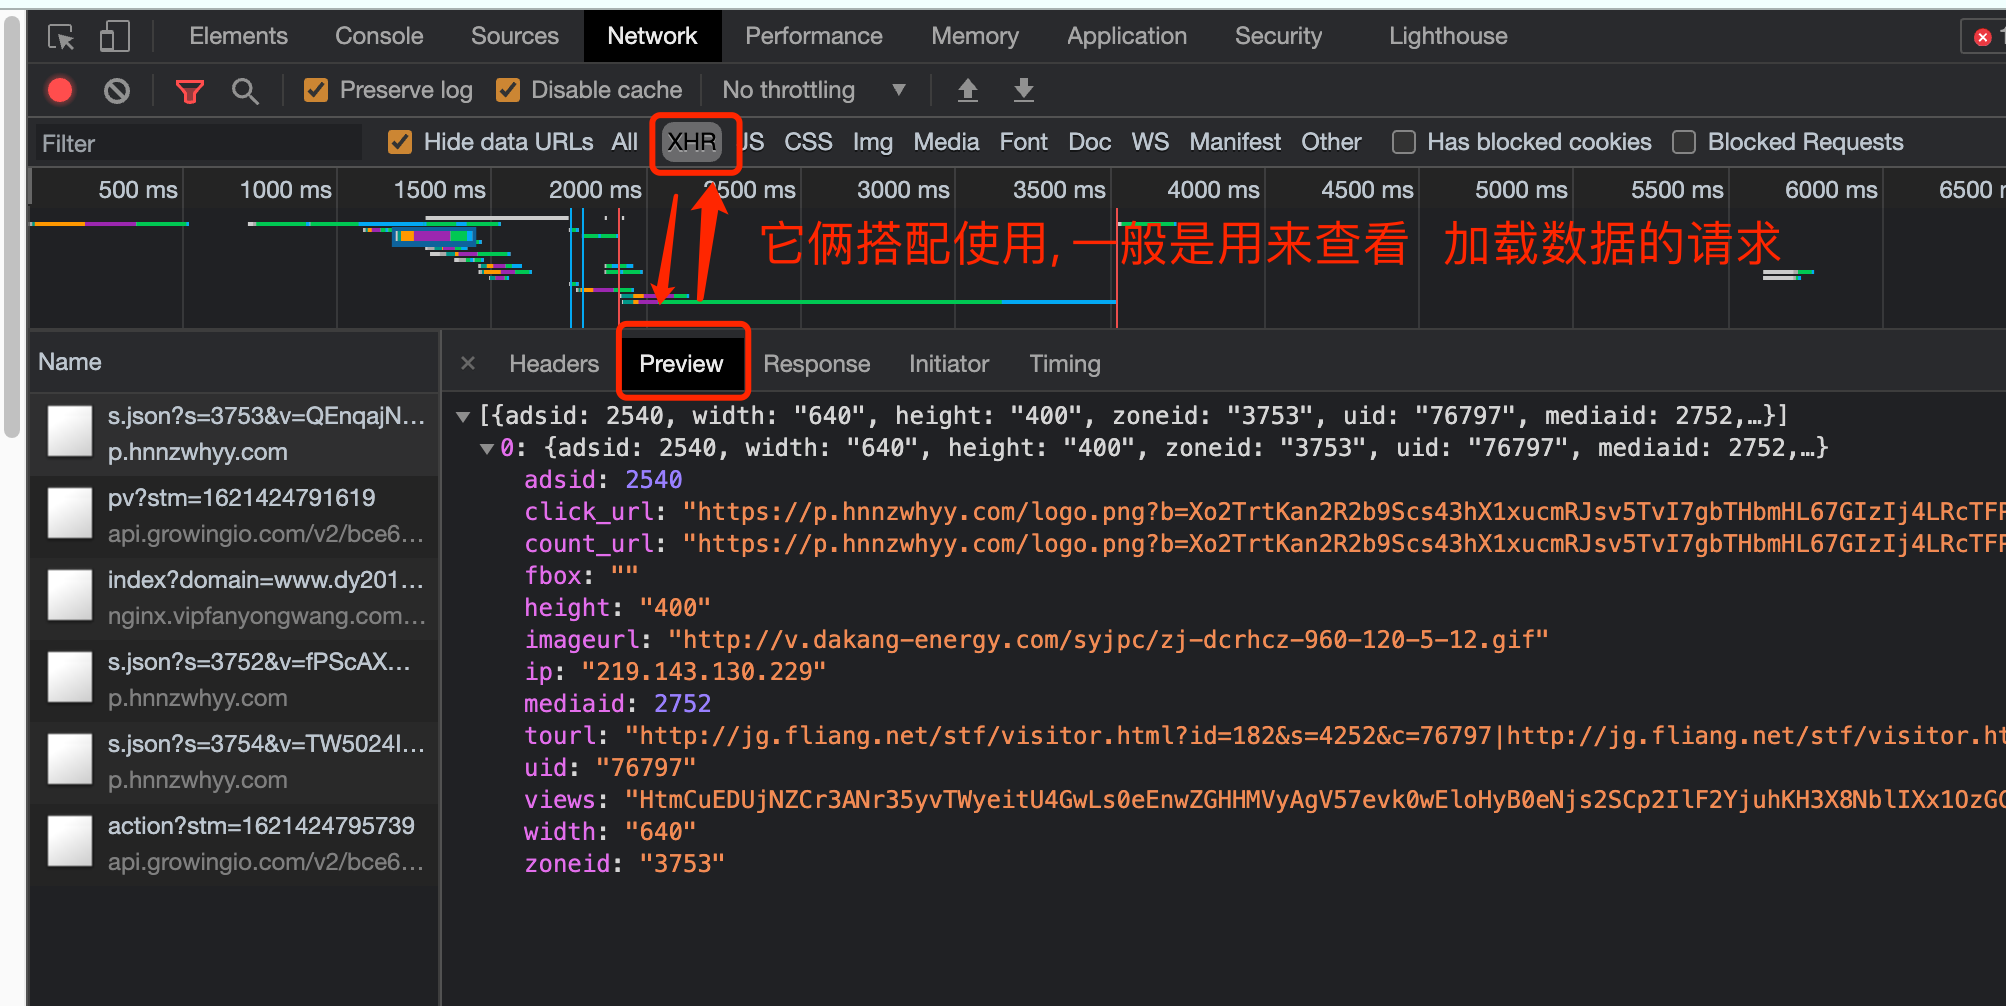The height and width of the screenshot is (1006, 2006).
Task: Open the Performance tab
Action: (814, 36)
